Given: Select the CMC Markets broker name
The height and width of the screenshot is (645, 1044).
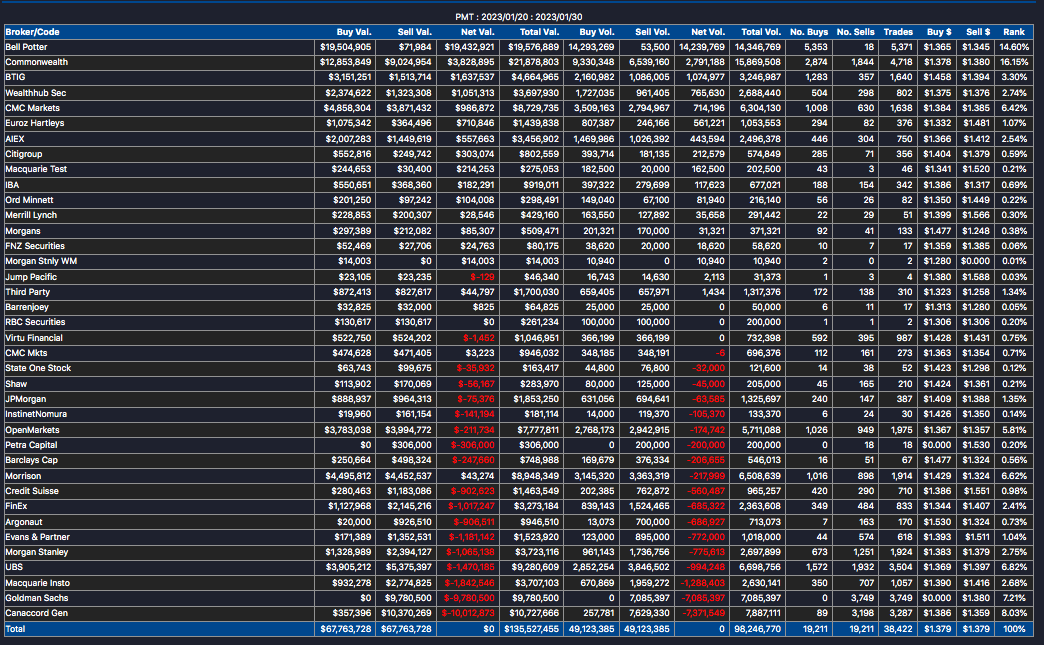Looking at the screenshot, I should (33, 108).
